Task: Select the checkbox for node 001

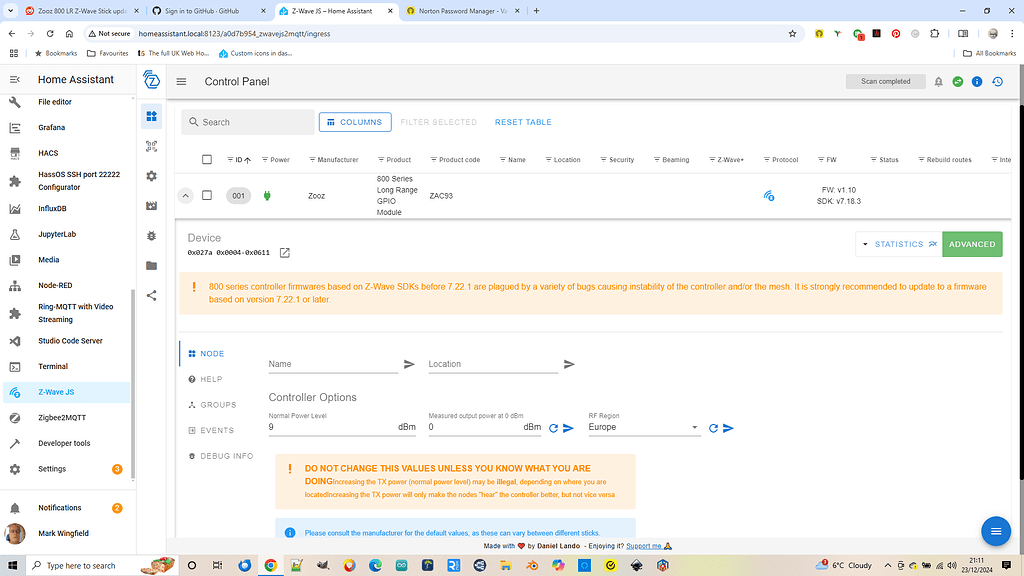Action: click(207, 196)
